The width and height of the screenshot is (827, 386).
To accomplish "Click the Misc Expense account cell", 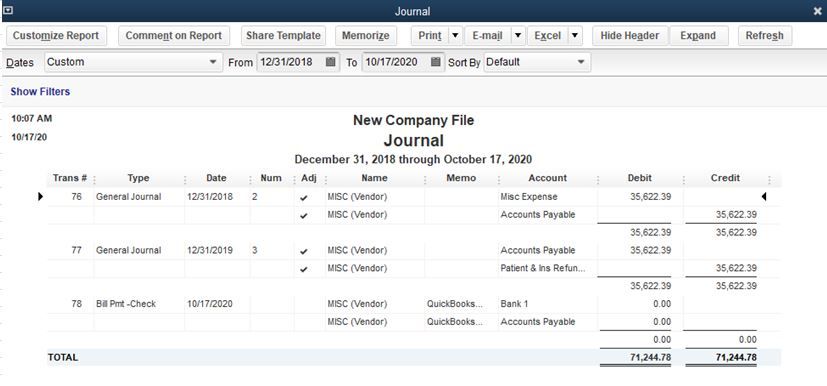I will (x=528, y=197).
